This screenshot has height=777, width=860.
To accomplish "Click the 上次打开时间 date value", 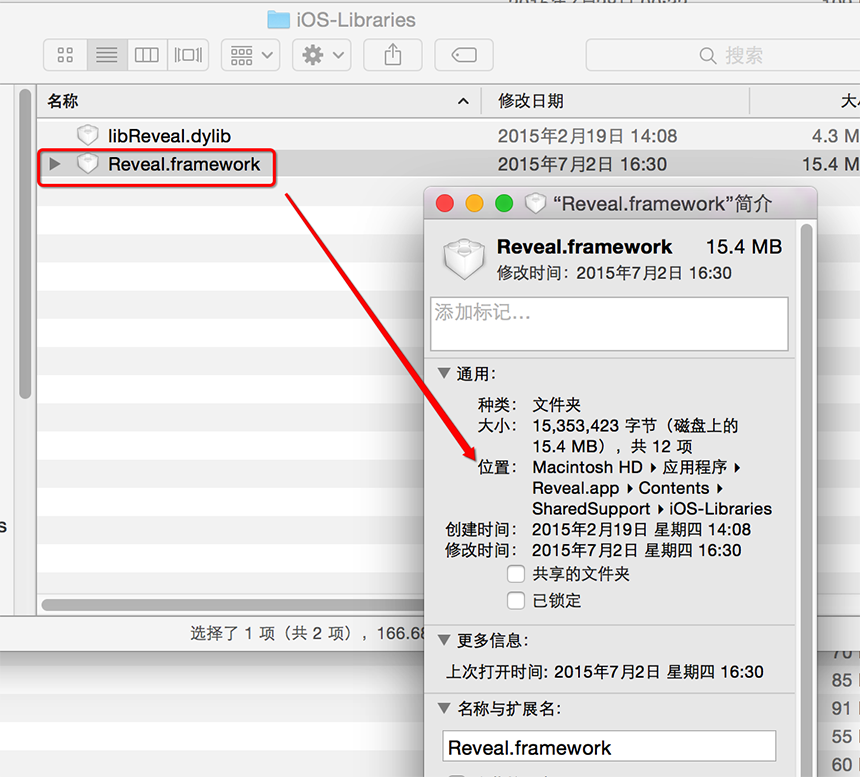I will point(659,672).
